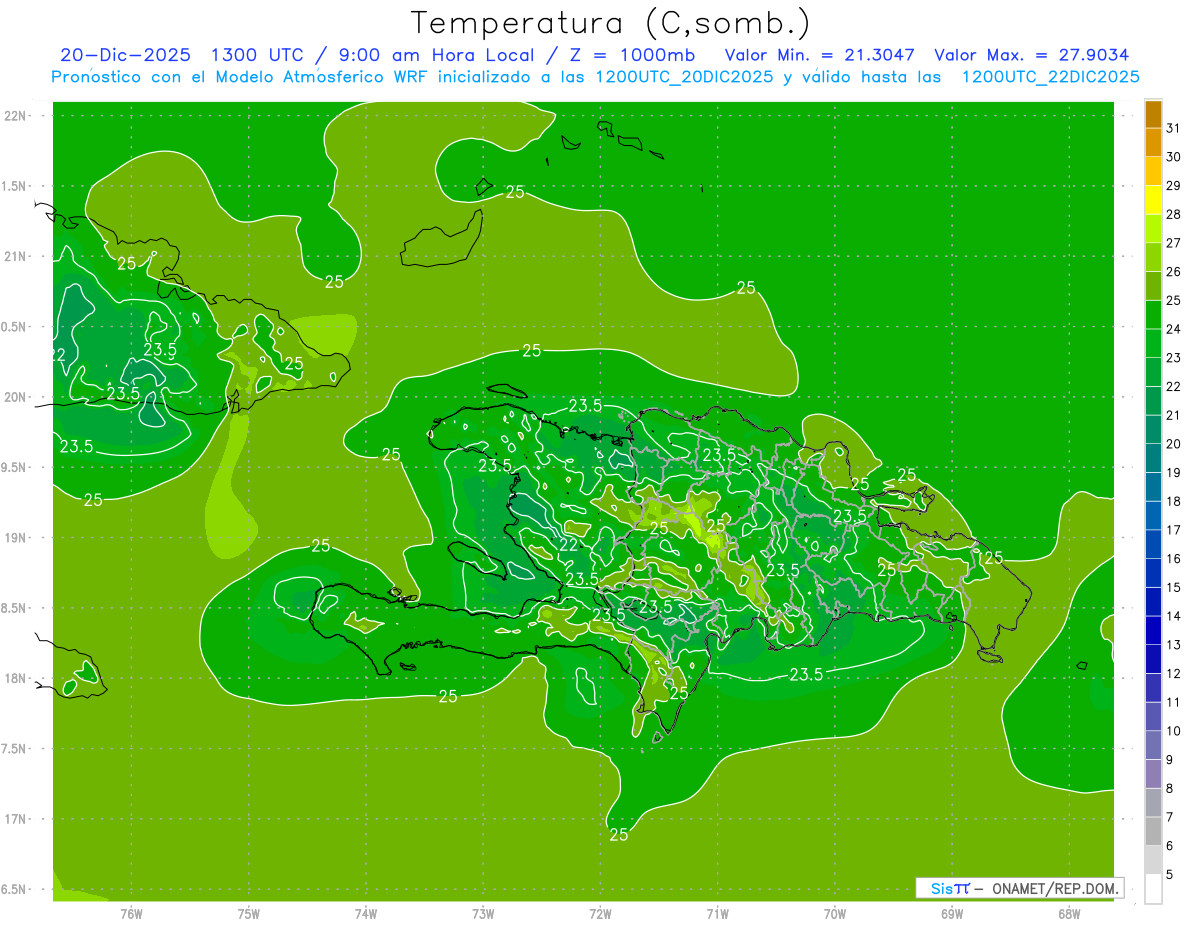Click the "22" value on the color scale
Screen dimensions: 1200x927
pos(1173,386)
